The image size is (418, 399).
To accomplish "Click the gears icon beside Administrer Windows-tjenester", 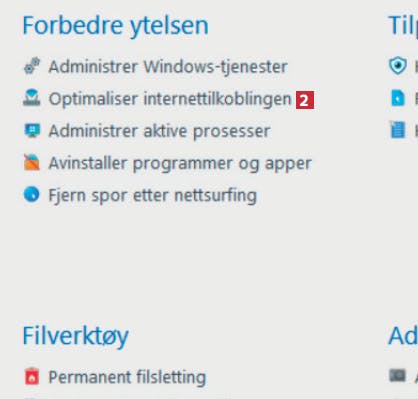I will pos(32,66).
